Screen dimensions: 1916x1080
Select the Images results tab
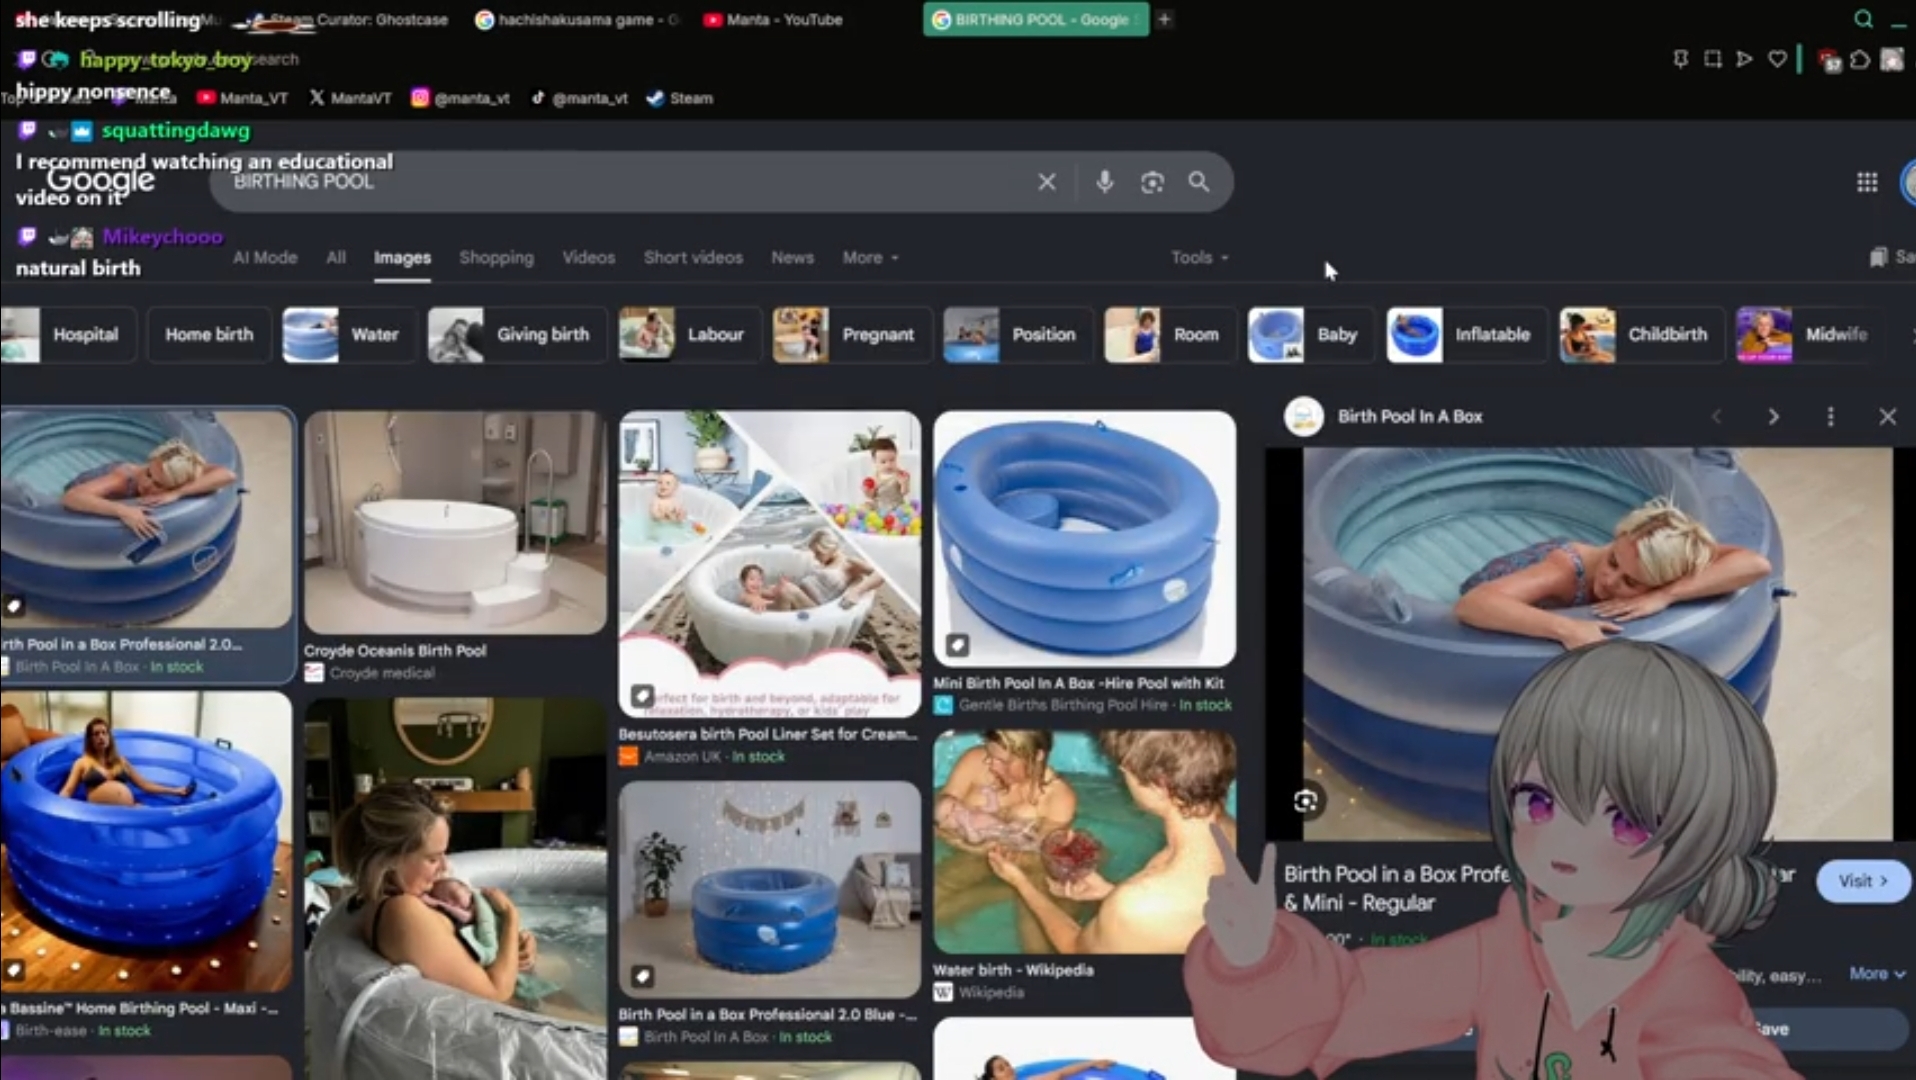click(402, 258)
